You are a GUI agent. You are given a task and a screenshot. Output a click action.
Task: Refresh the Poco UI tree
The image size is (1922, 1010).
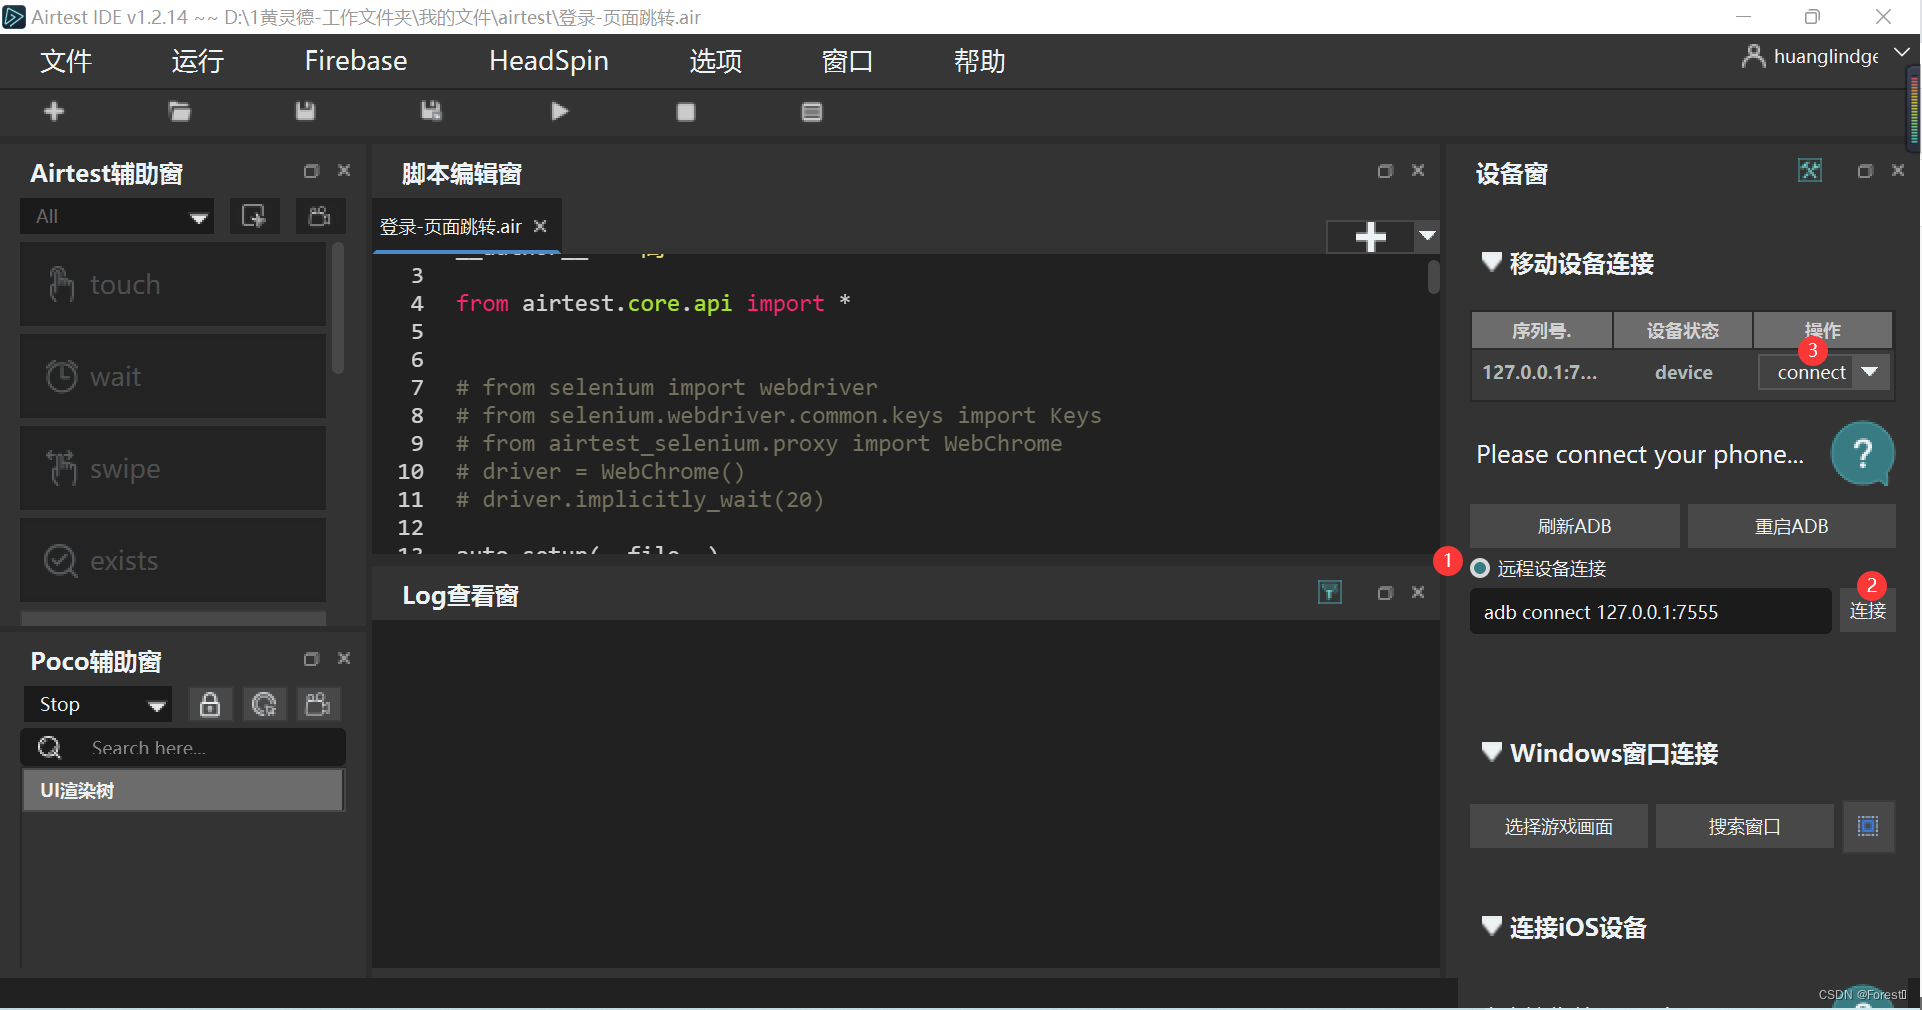[264, 704]
